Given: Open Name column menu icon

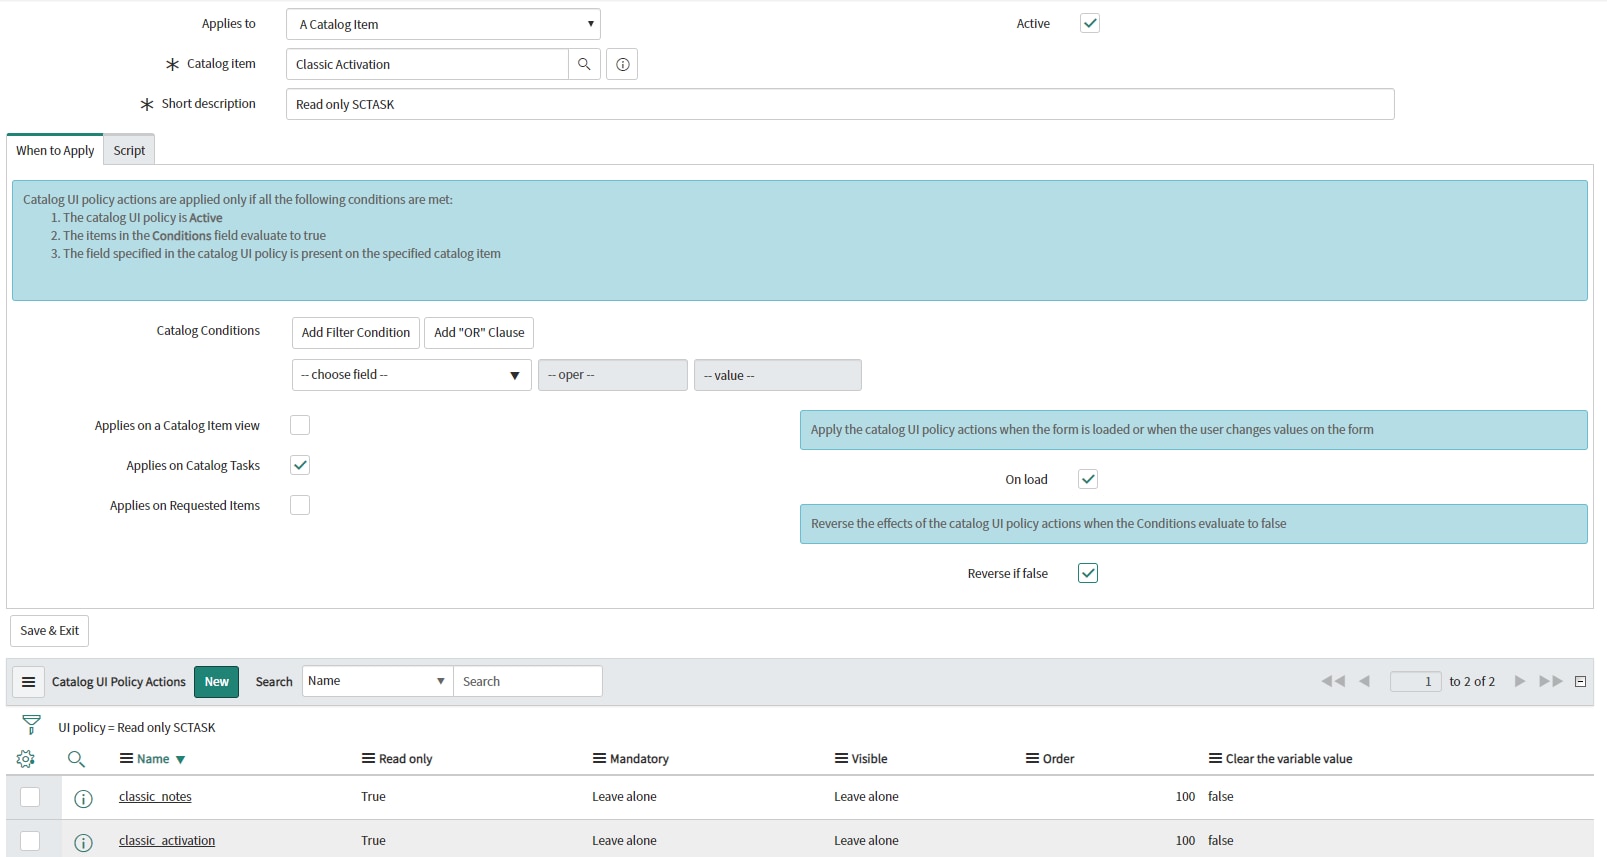Looking at the screenshot, I should (126, 759).
